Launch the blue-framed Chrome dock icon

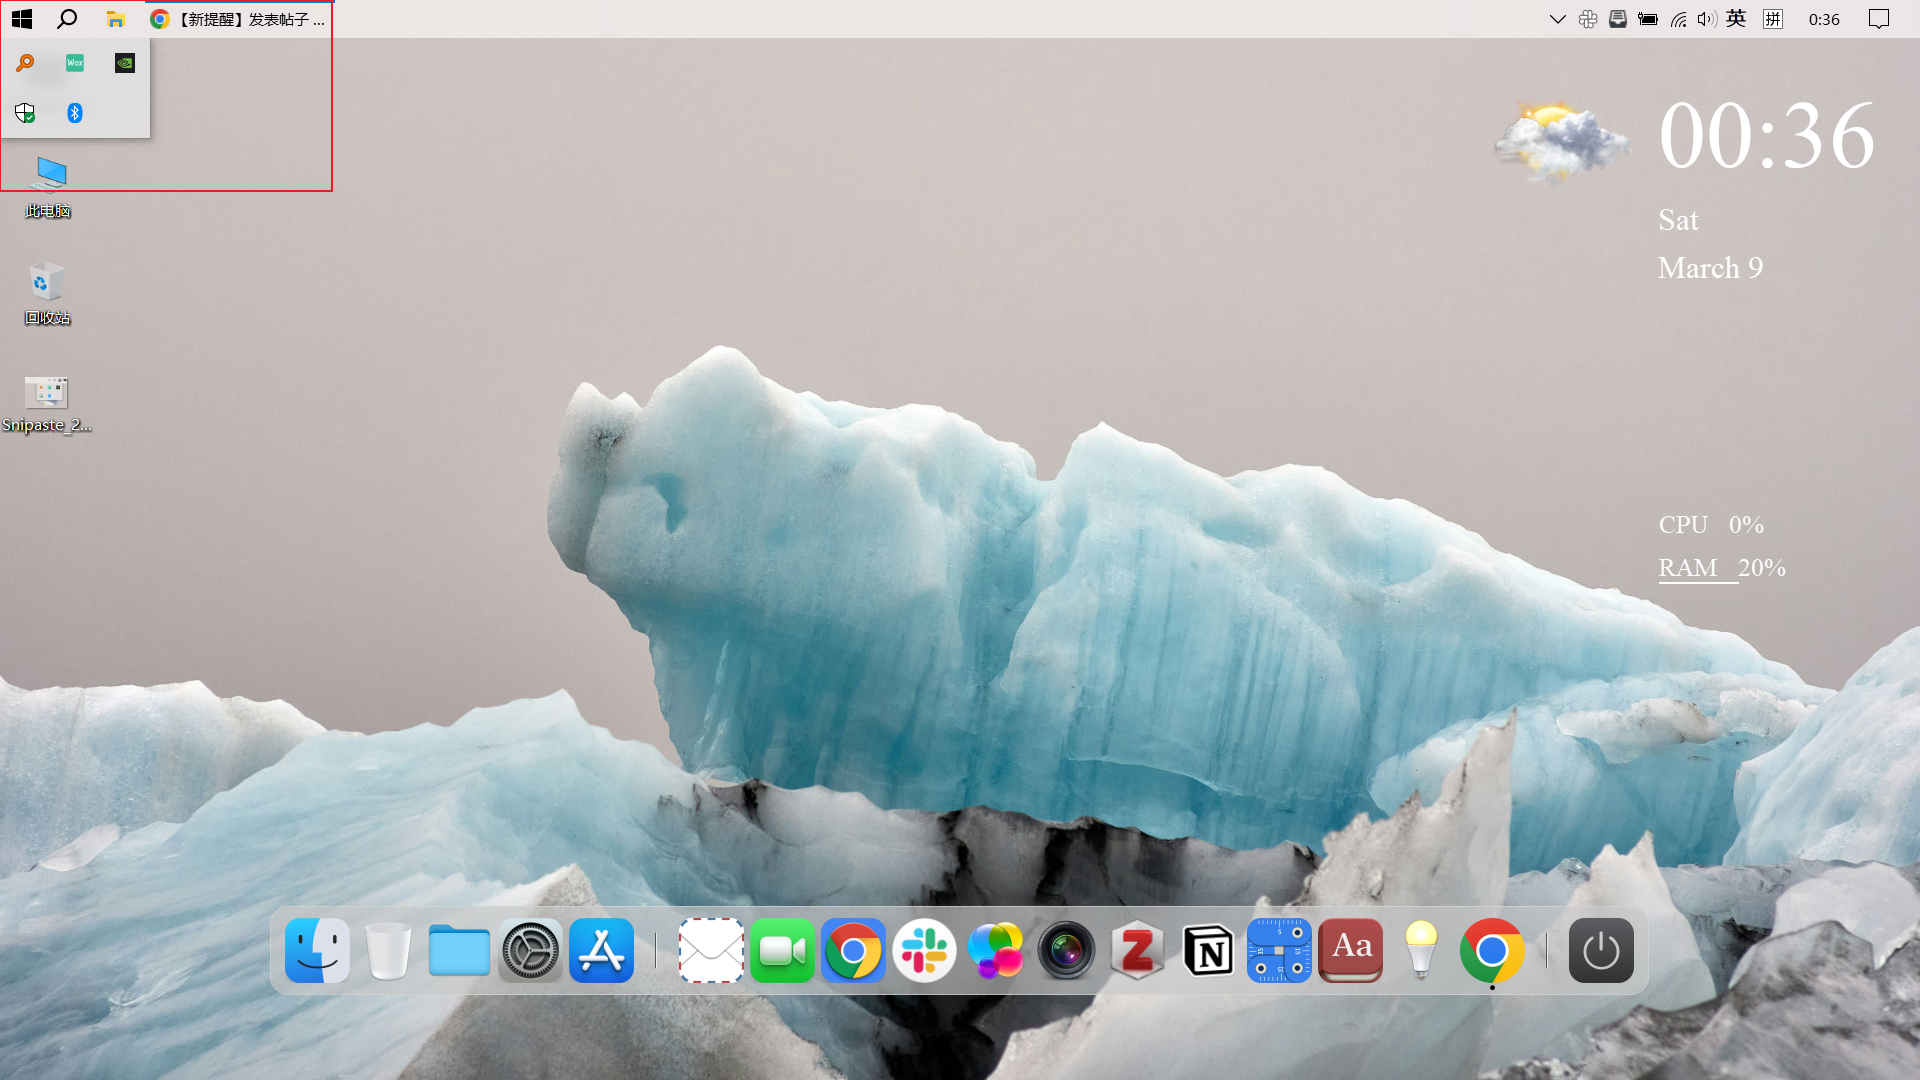coord(853,950)
